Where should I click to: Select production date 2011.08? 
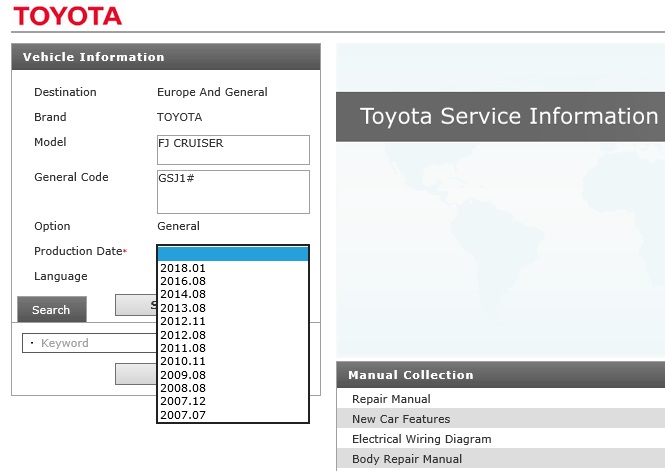(x=232, y=348)
